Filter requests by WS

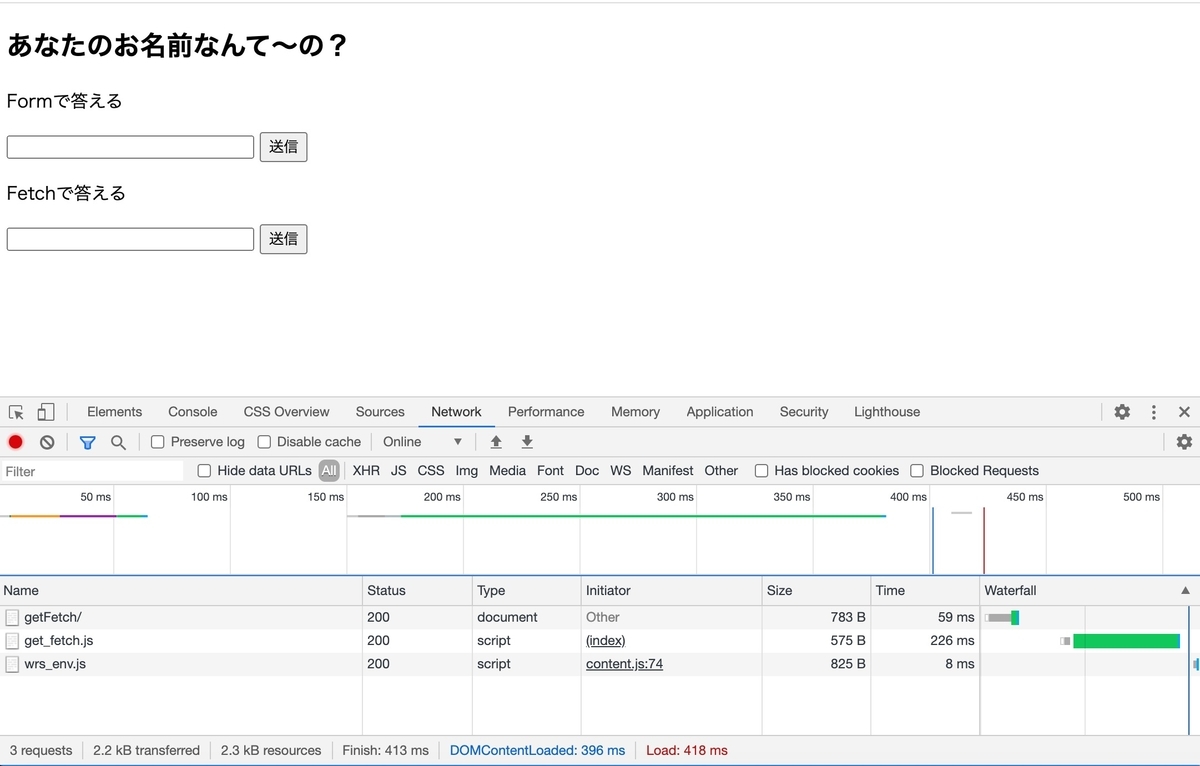click(x=620, y=471)
